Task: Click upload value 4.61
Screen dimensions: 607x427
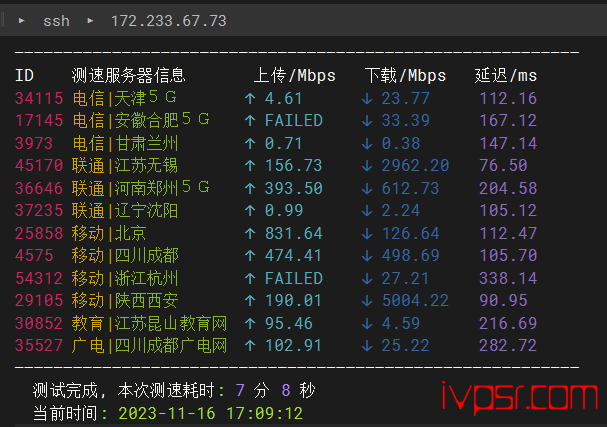Action: tap(283, 98)
